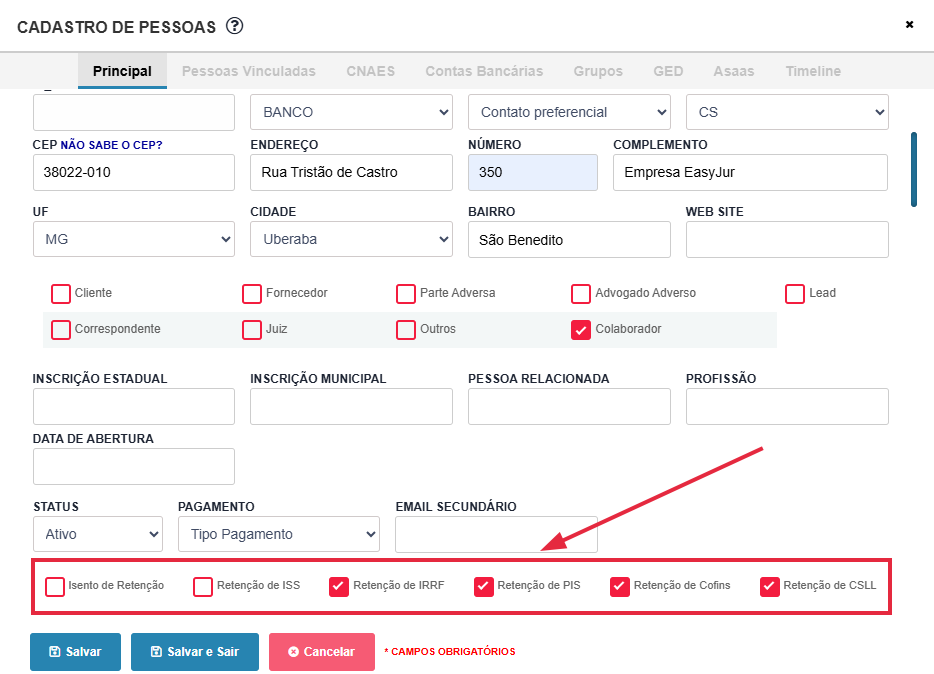Close the Cadastro de Pessoas dialog
The height and width of the screenshot is (674, 934).
(x=909, y=25)
